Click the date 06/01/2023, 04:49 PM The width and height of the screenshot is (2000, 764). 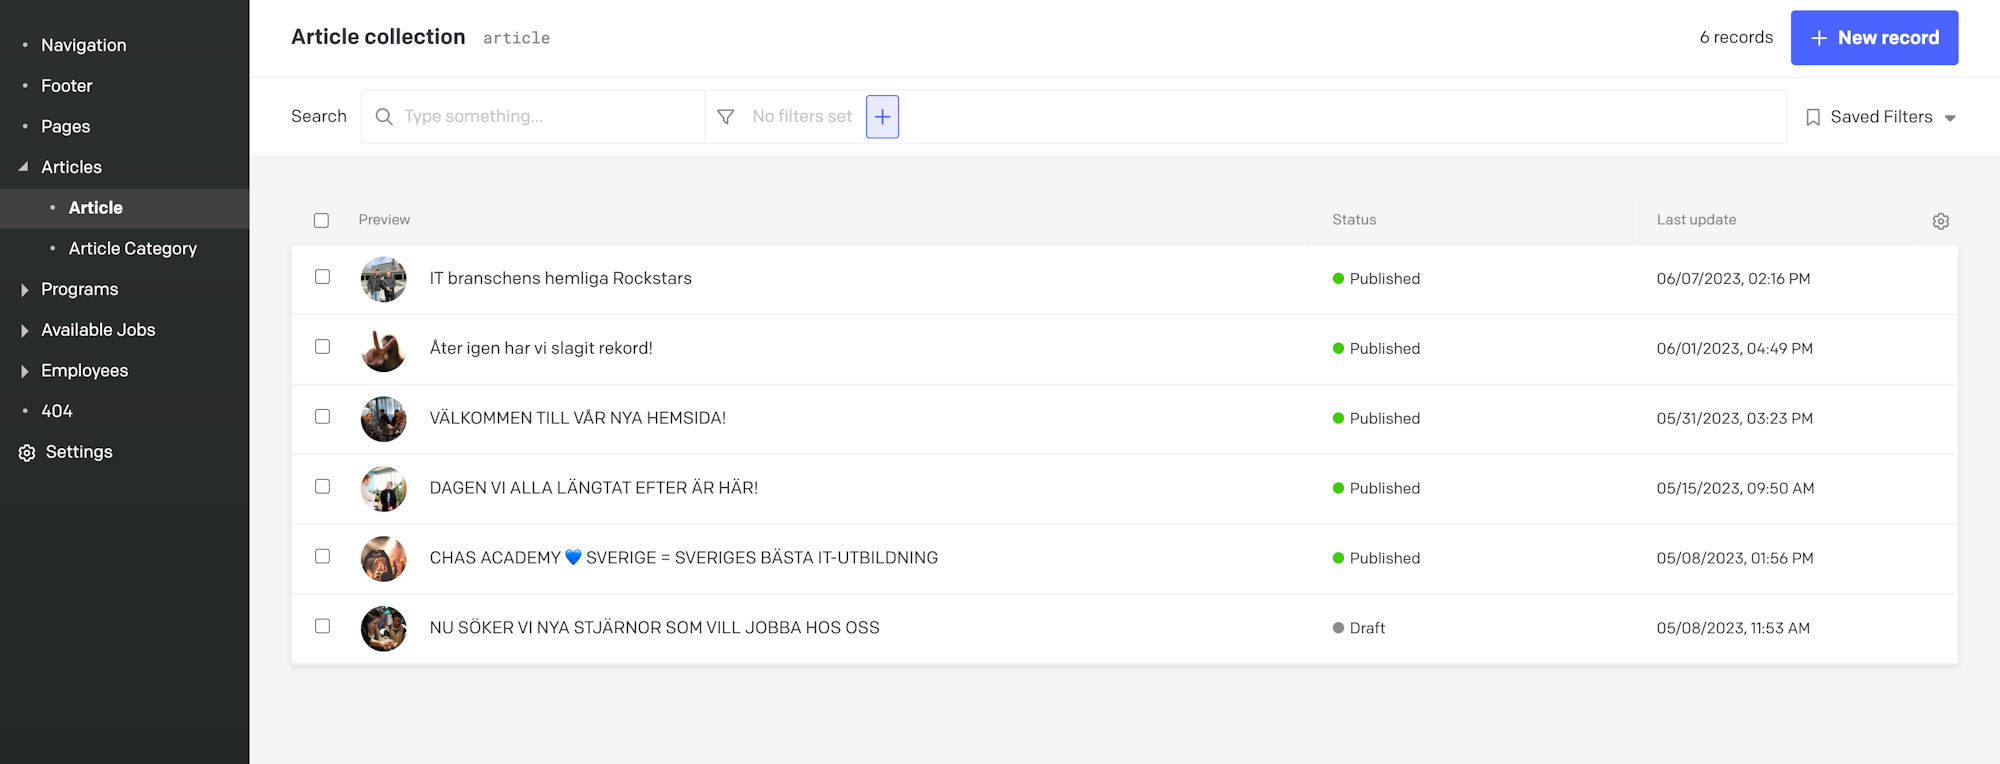pos(1734,349)
